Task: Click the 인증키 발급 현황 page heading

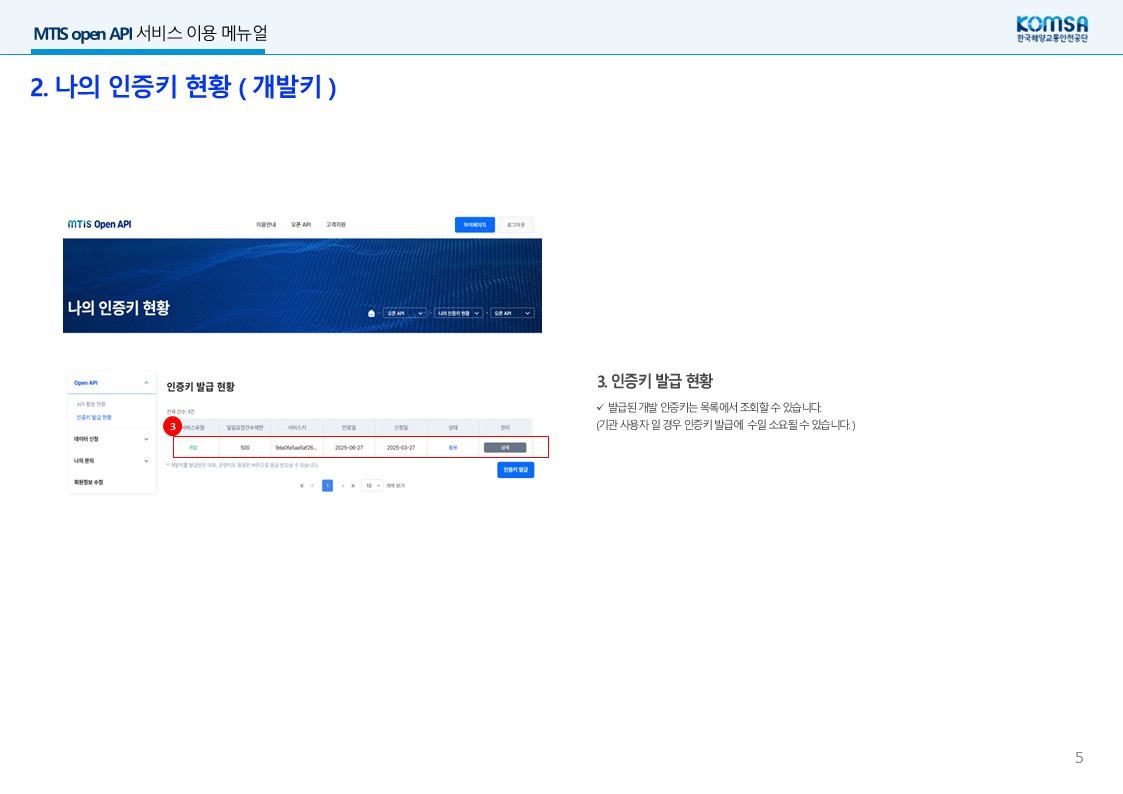Action: point(201,387)
